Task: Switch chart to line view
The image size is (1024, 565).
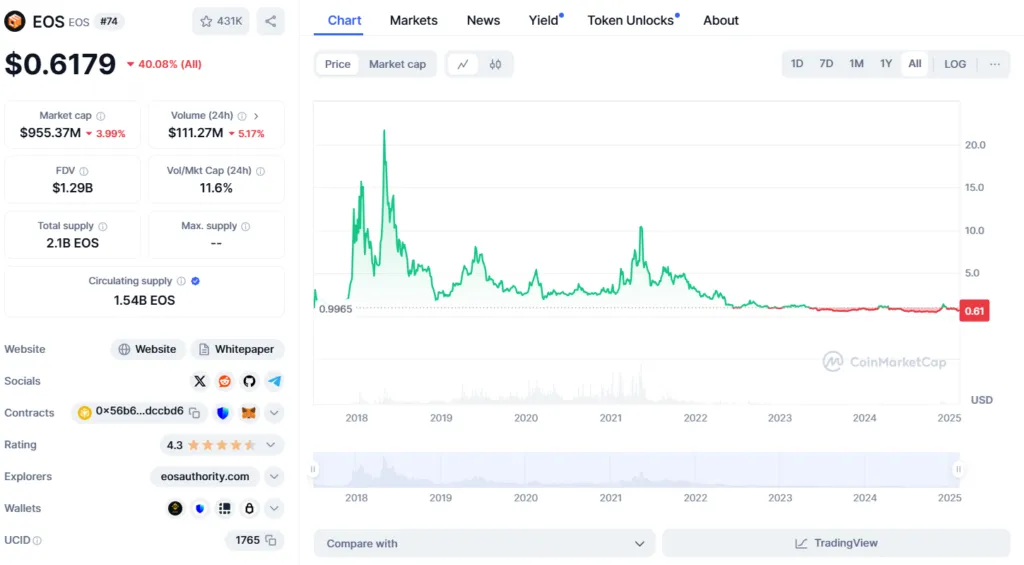Action: click(463, 64)
